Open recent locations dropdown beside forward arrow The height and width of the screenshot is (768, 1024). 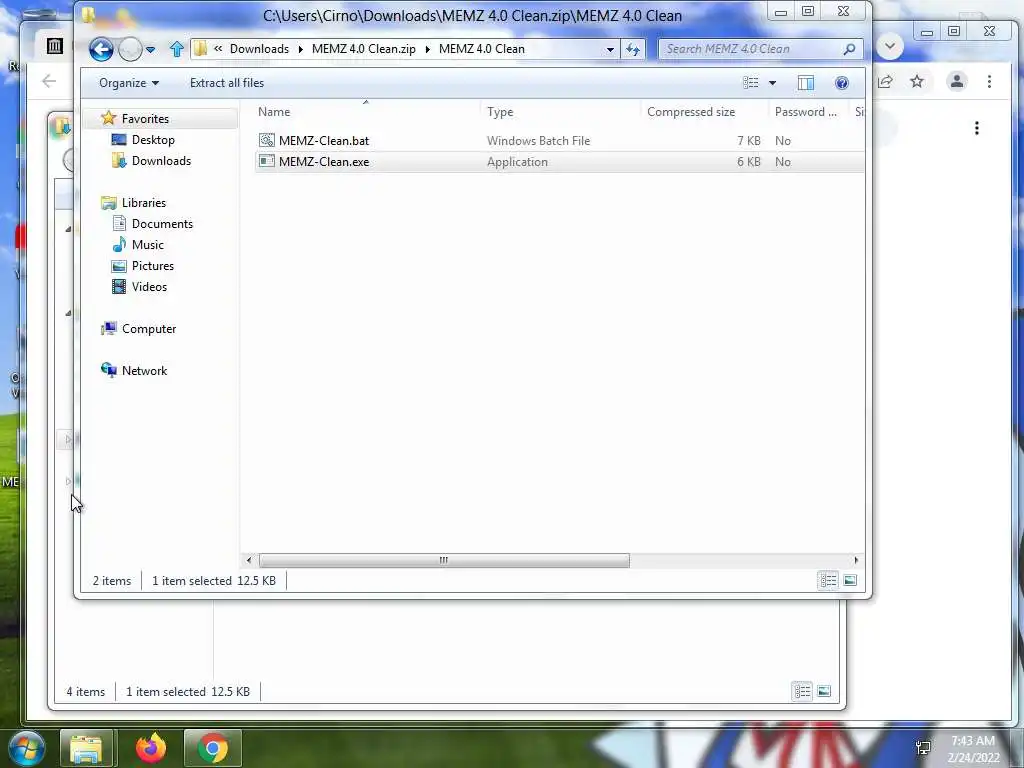[x=151, y=49]
